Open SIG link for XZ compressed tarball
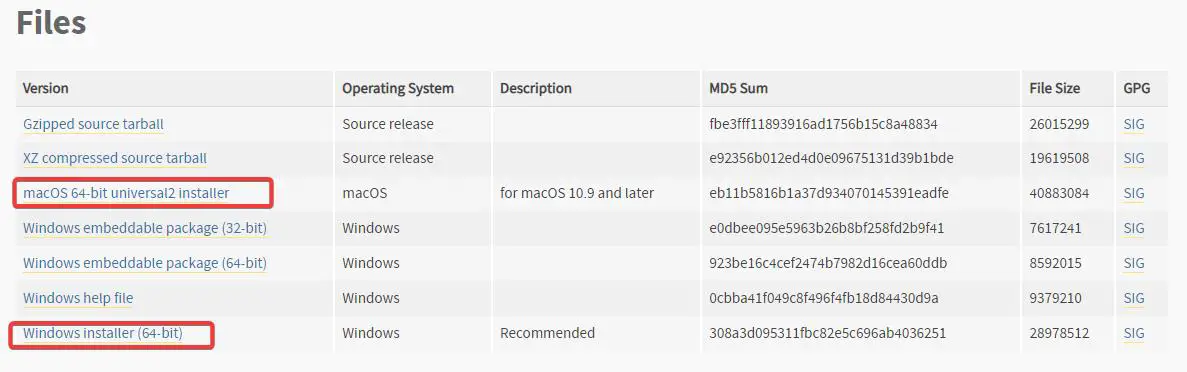The width and height of the screenshot is (1187, 372). pos(1134,158)
